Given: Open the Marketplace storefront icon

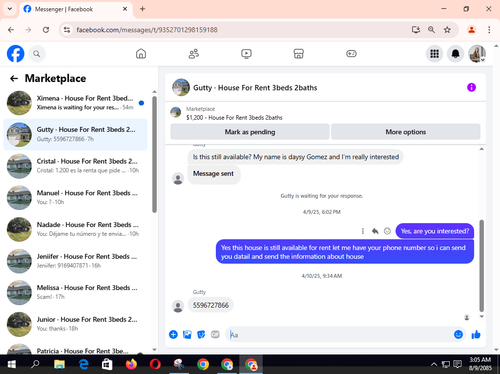Looking at the screenshot, I should pyautogui.click(x=299, y=54).
